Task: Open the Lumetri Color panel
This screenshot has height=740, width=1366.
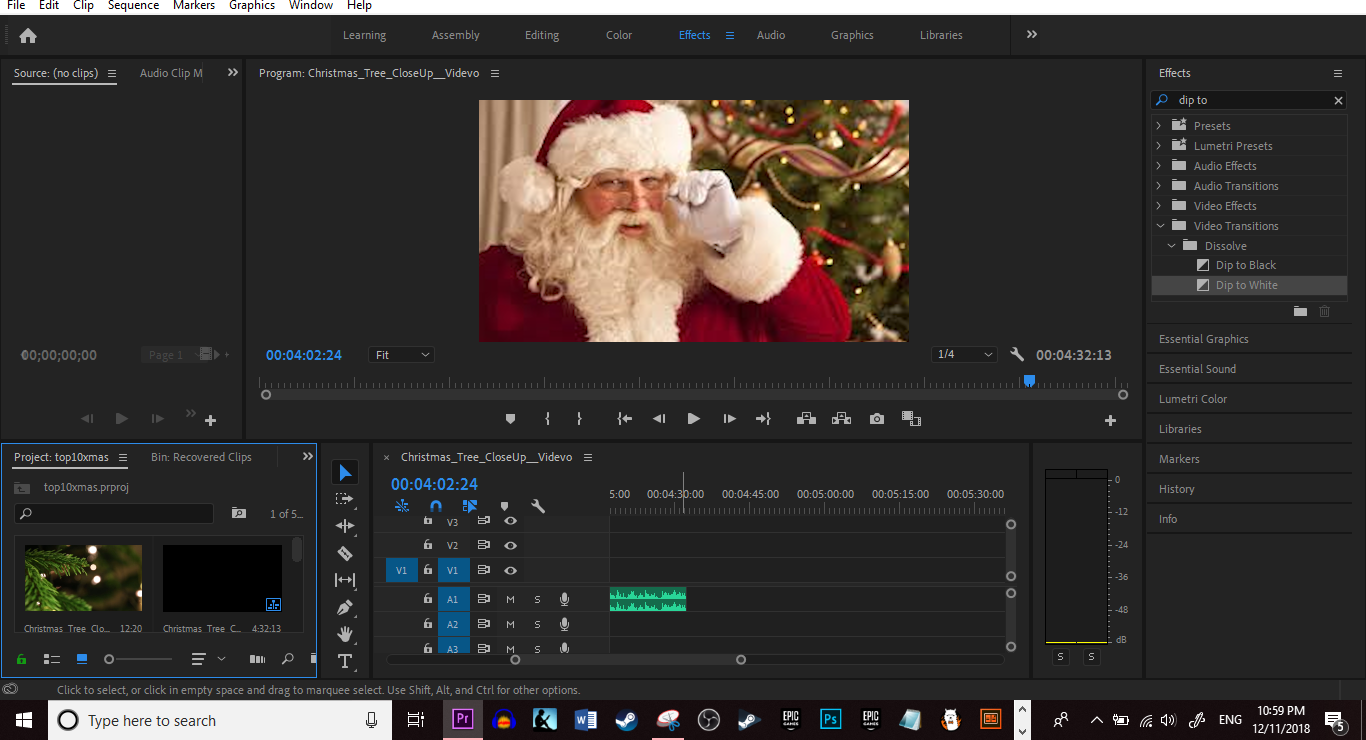Action: 1193,399
